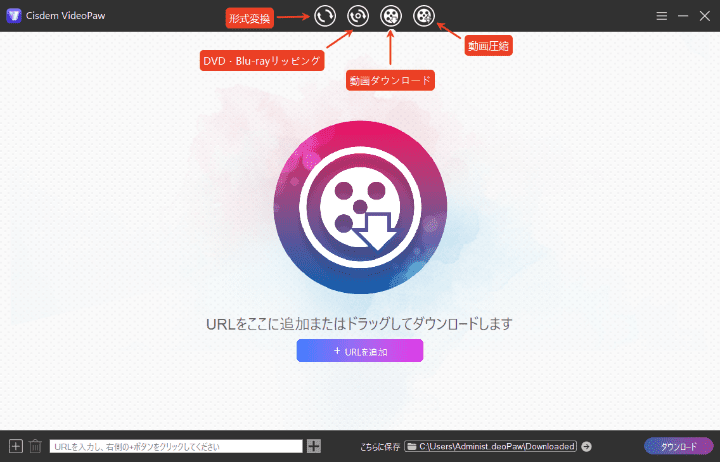The height and width of the screenshot is (462, 720).
Task: Open the format conversion tab icon
Action: [x=325, y=16]
